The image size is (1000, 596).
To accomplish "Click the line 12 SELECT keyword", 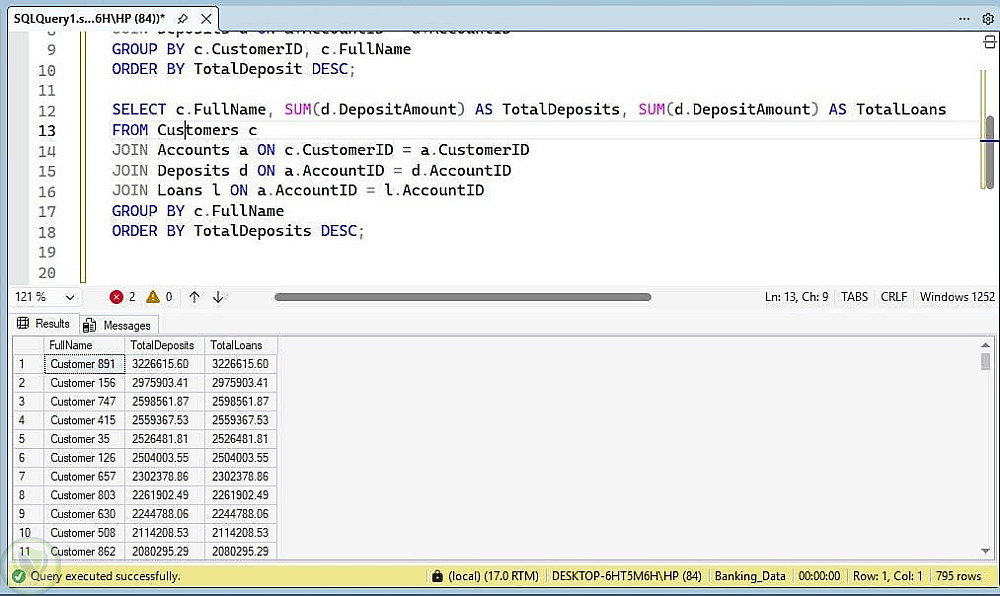I will coord(139,110).
